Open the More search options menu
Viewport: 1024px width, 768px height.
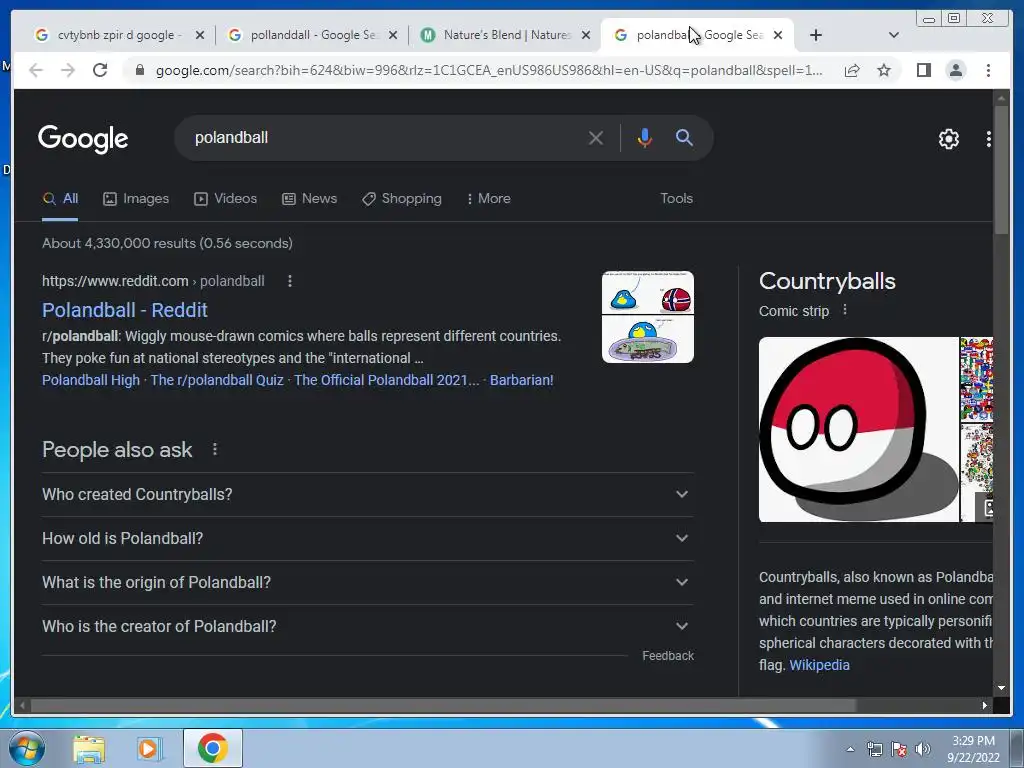click(488, 199)
